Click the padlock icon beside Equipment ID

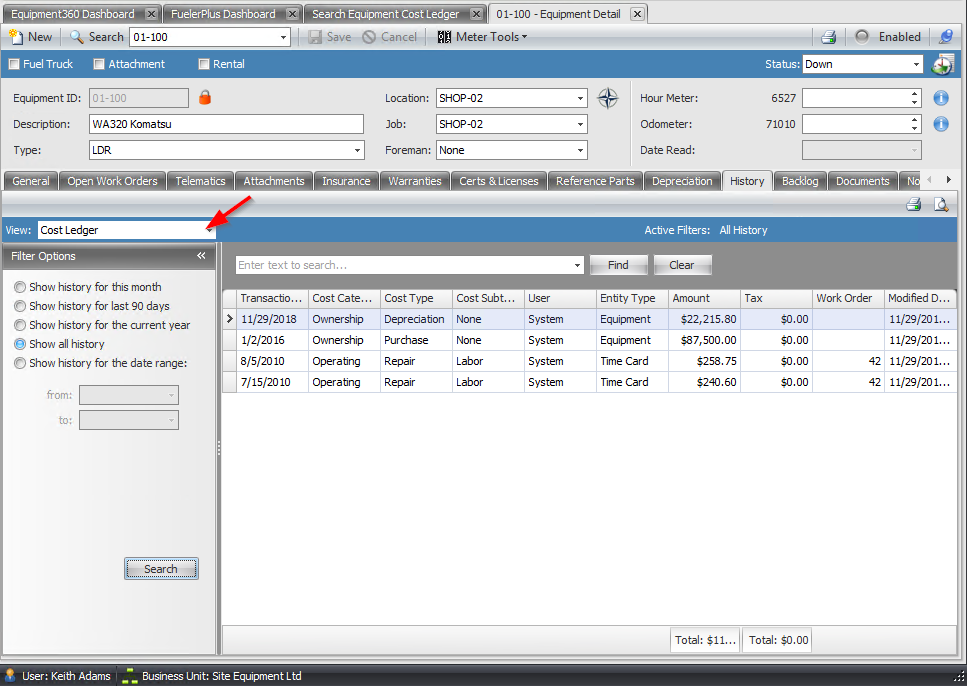point(204,98)
